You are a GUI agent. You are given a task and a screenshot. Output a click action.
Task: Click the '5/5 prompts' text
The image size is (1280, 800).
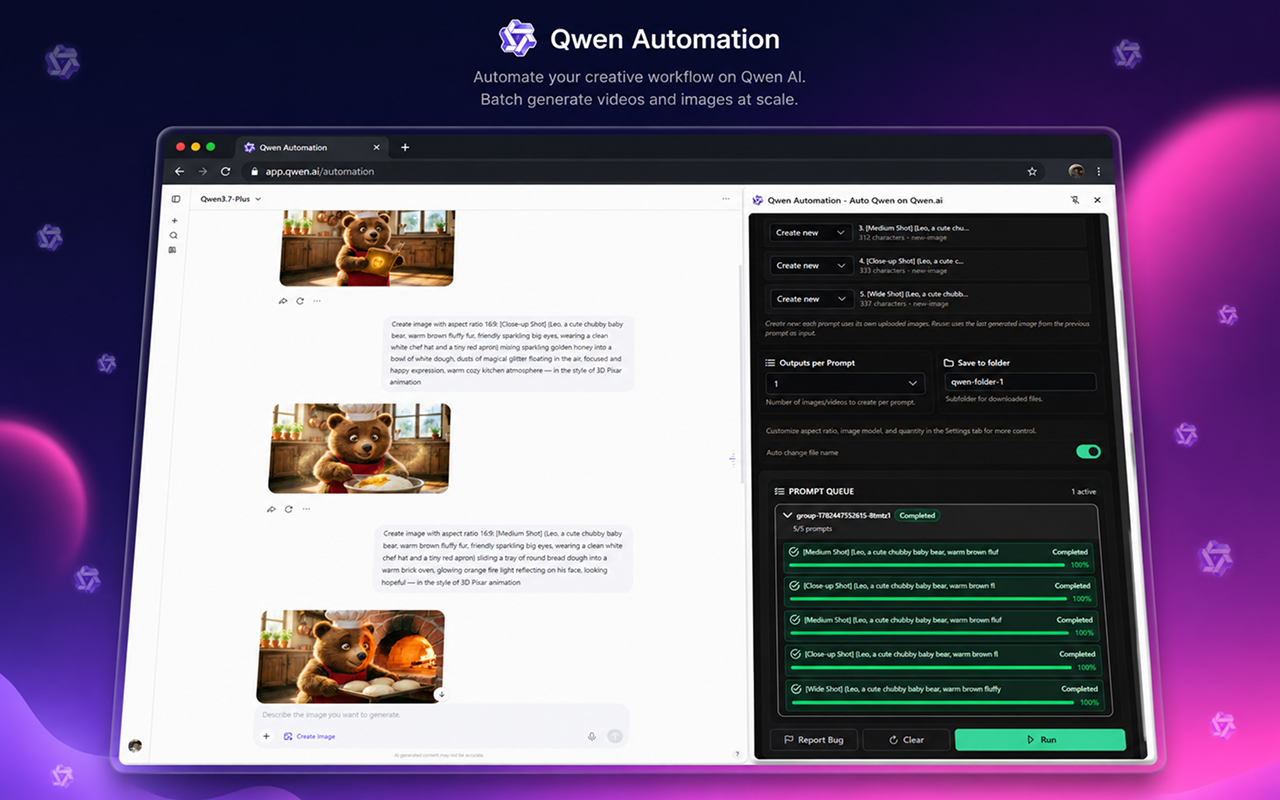click(812, 529)
